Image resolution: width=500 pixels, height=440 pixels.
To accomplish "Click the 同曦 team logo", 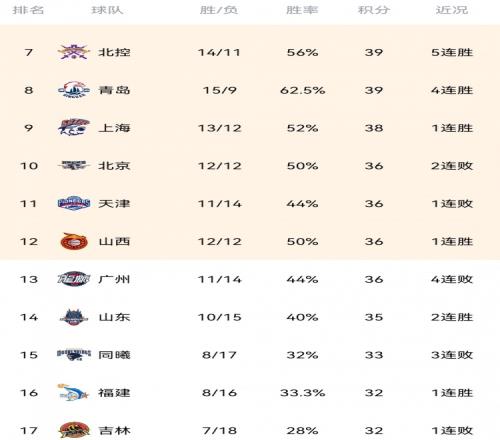I will click(x=74, y=355).
